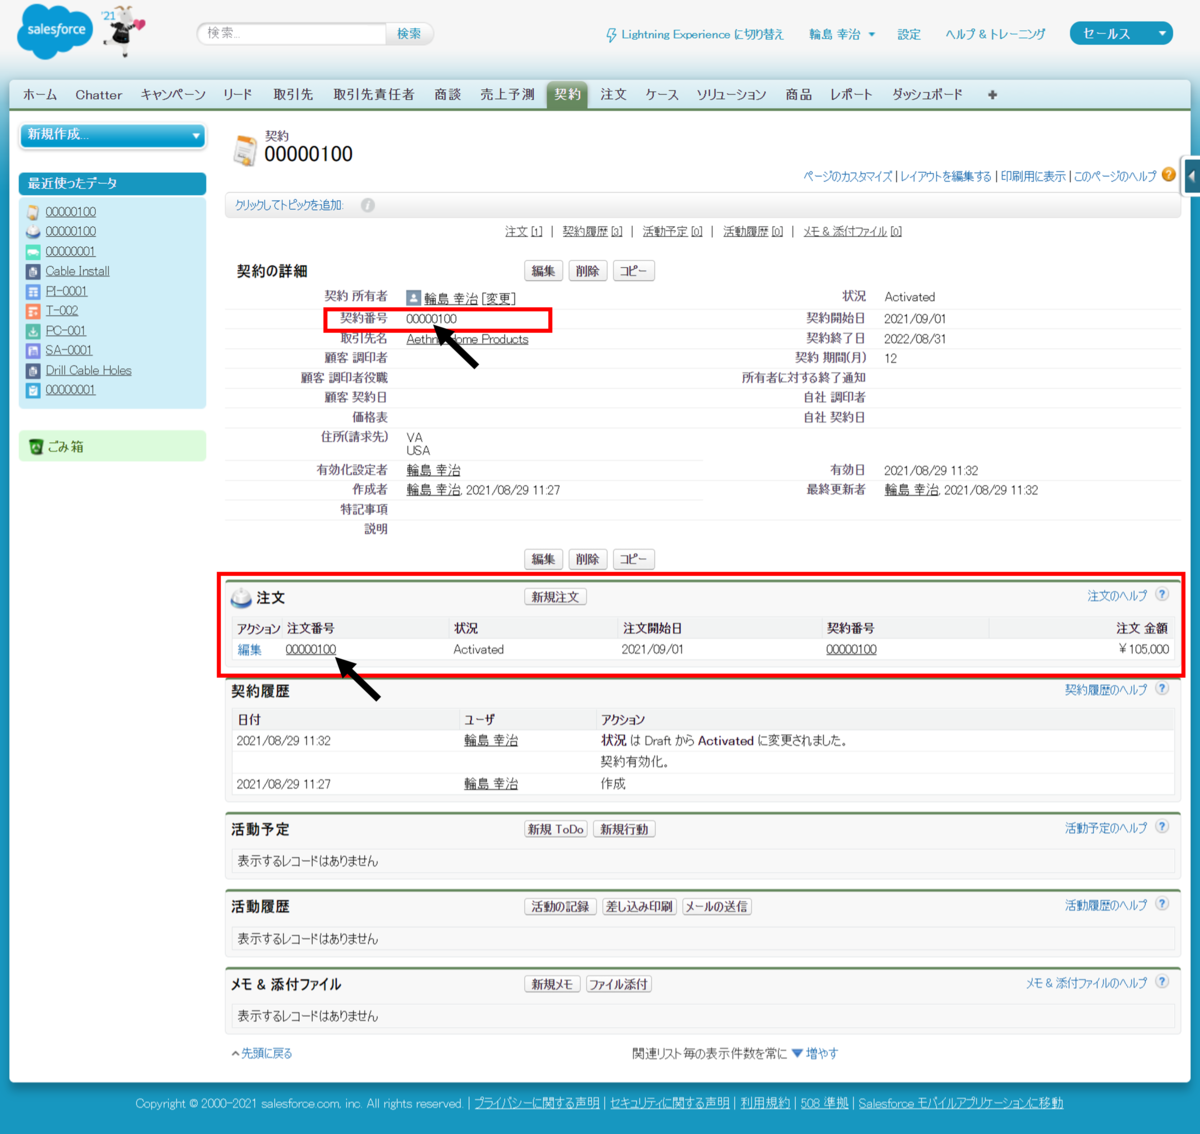Click the PC-001 recent item icon
Image resolution: width=1200 pixels, height=1134 pixels.
(33, 331)
